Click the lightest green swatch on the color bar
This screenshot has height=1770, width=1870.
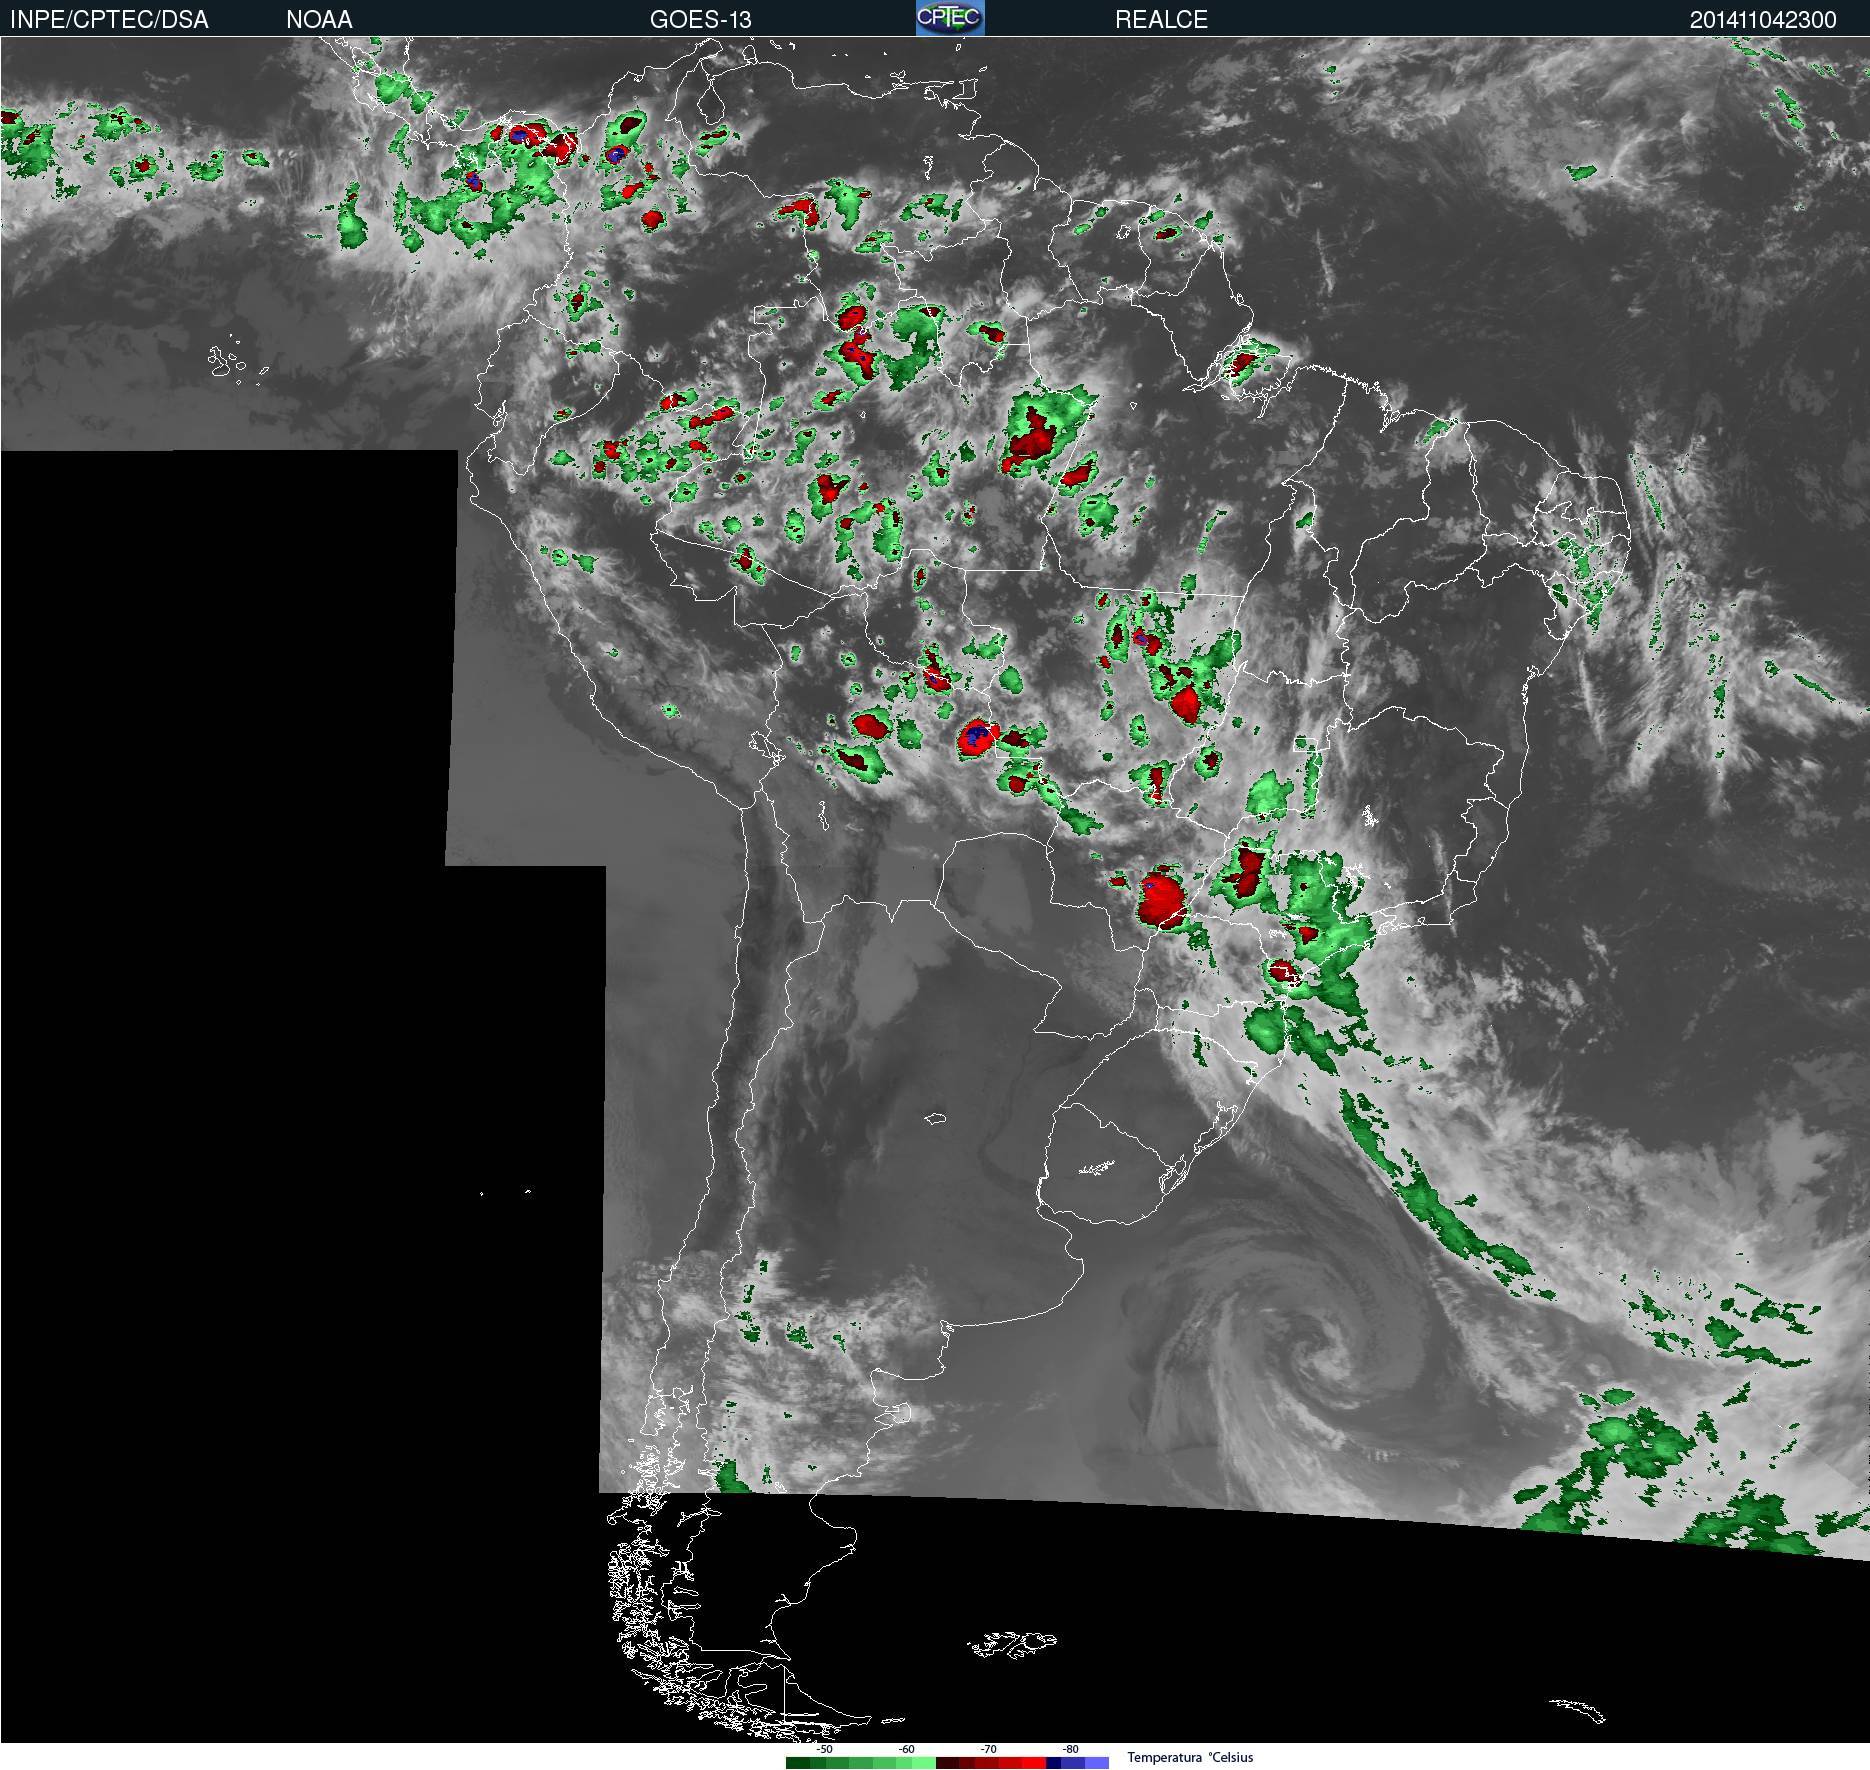pos(924,1763)
